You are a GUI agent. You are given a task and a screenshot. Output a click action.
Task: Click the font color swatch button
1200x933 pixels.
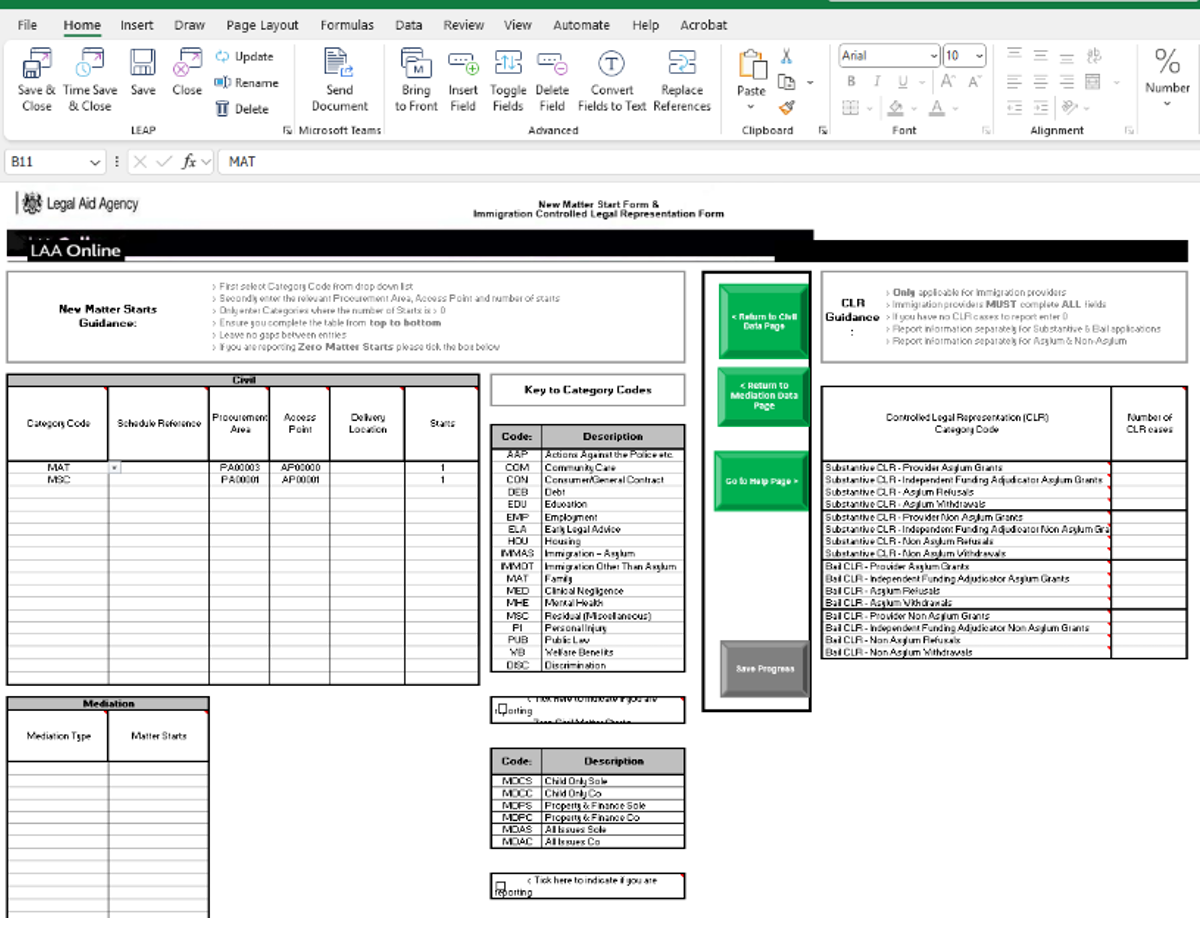point(937,108)
